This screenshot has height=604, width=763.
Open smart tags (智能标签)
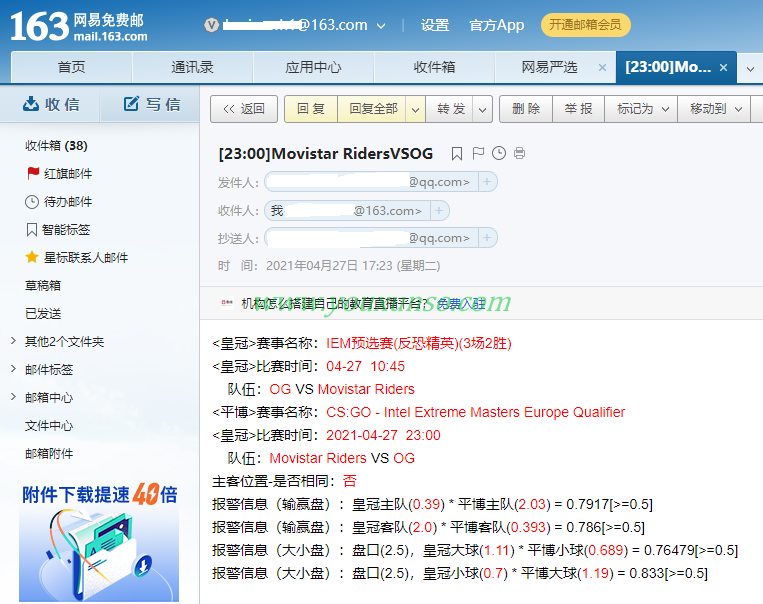pos(58,230)
